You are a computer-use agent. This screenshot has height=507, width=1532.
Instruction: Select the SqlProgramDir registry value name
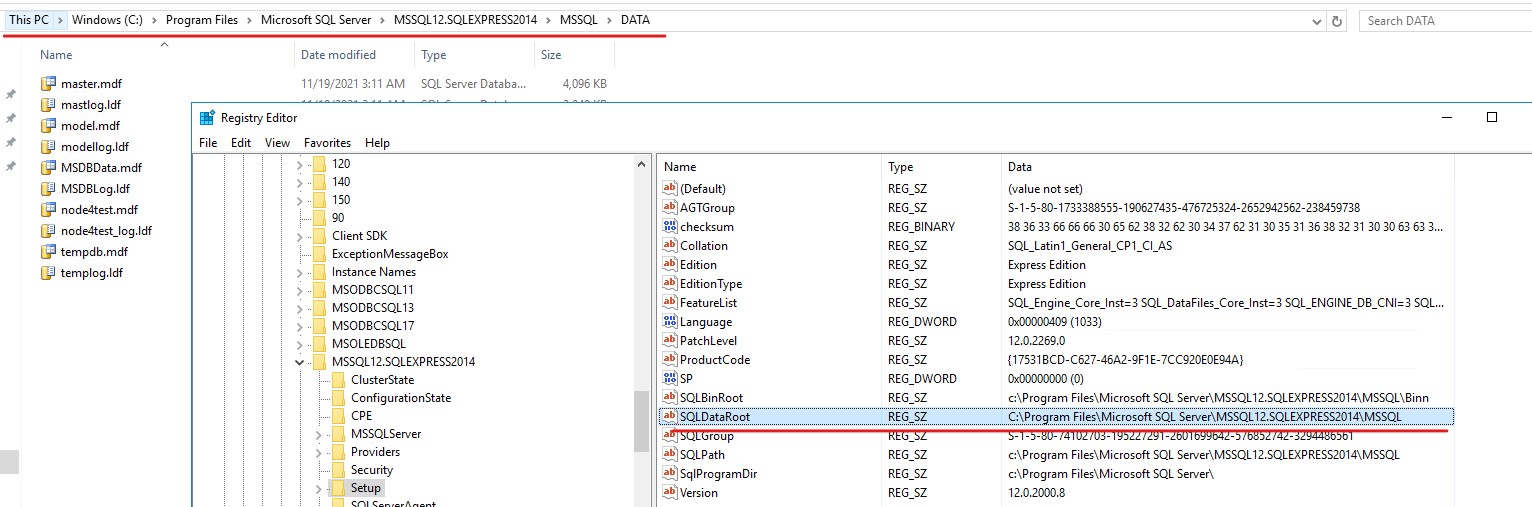tap(718, 474)
